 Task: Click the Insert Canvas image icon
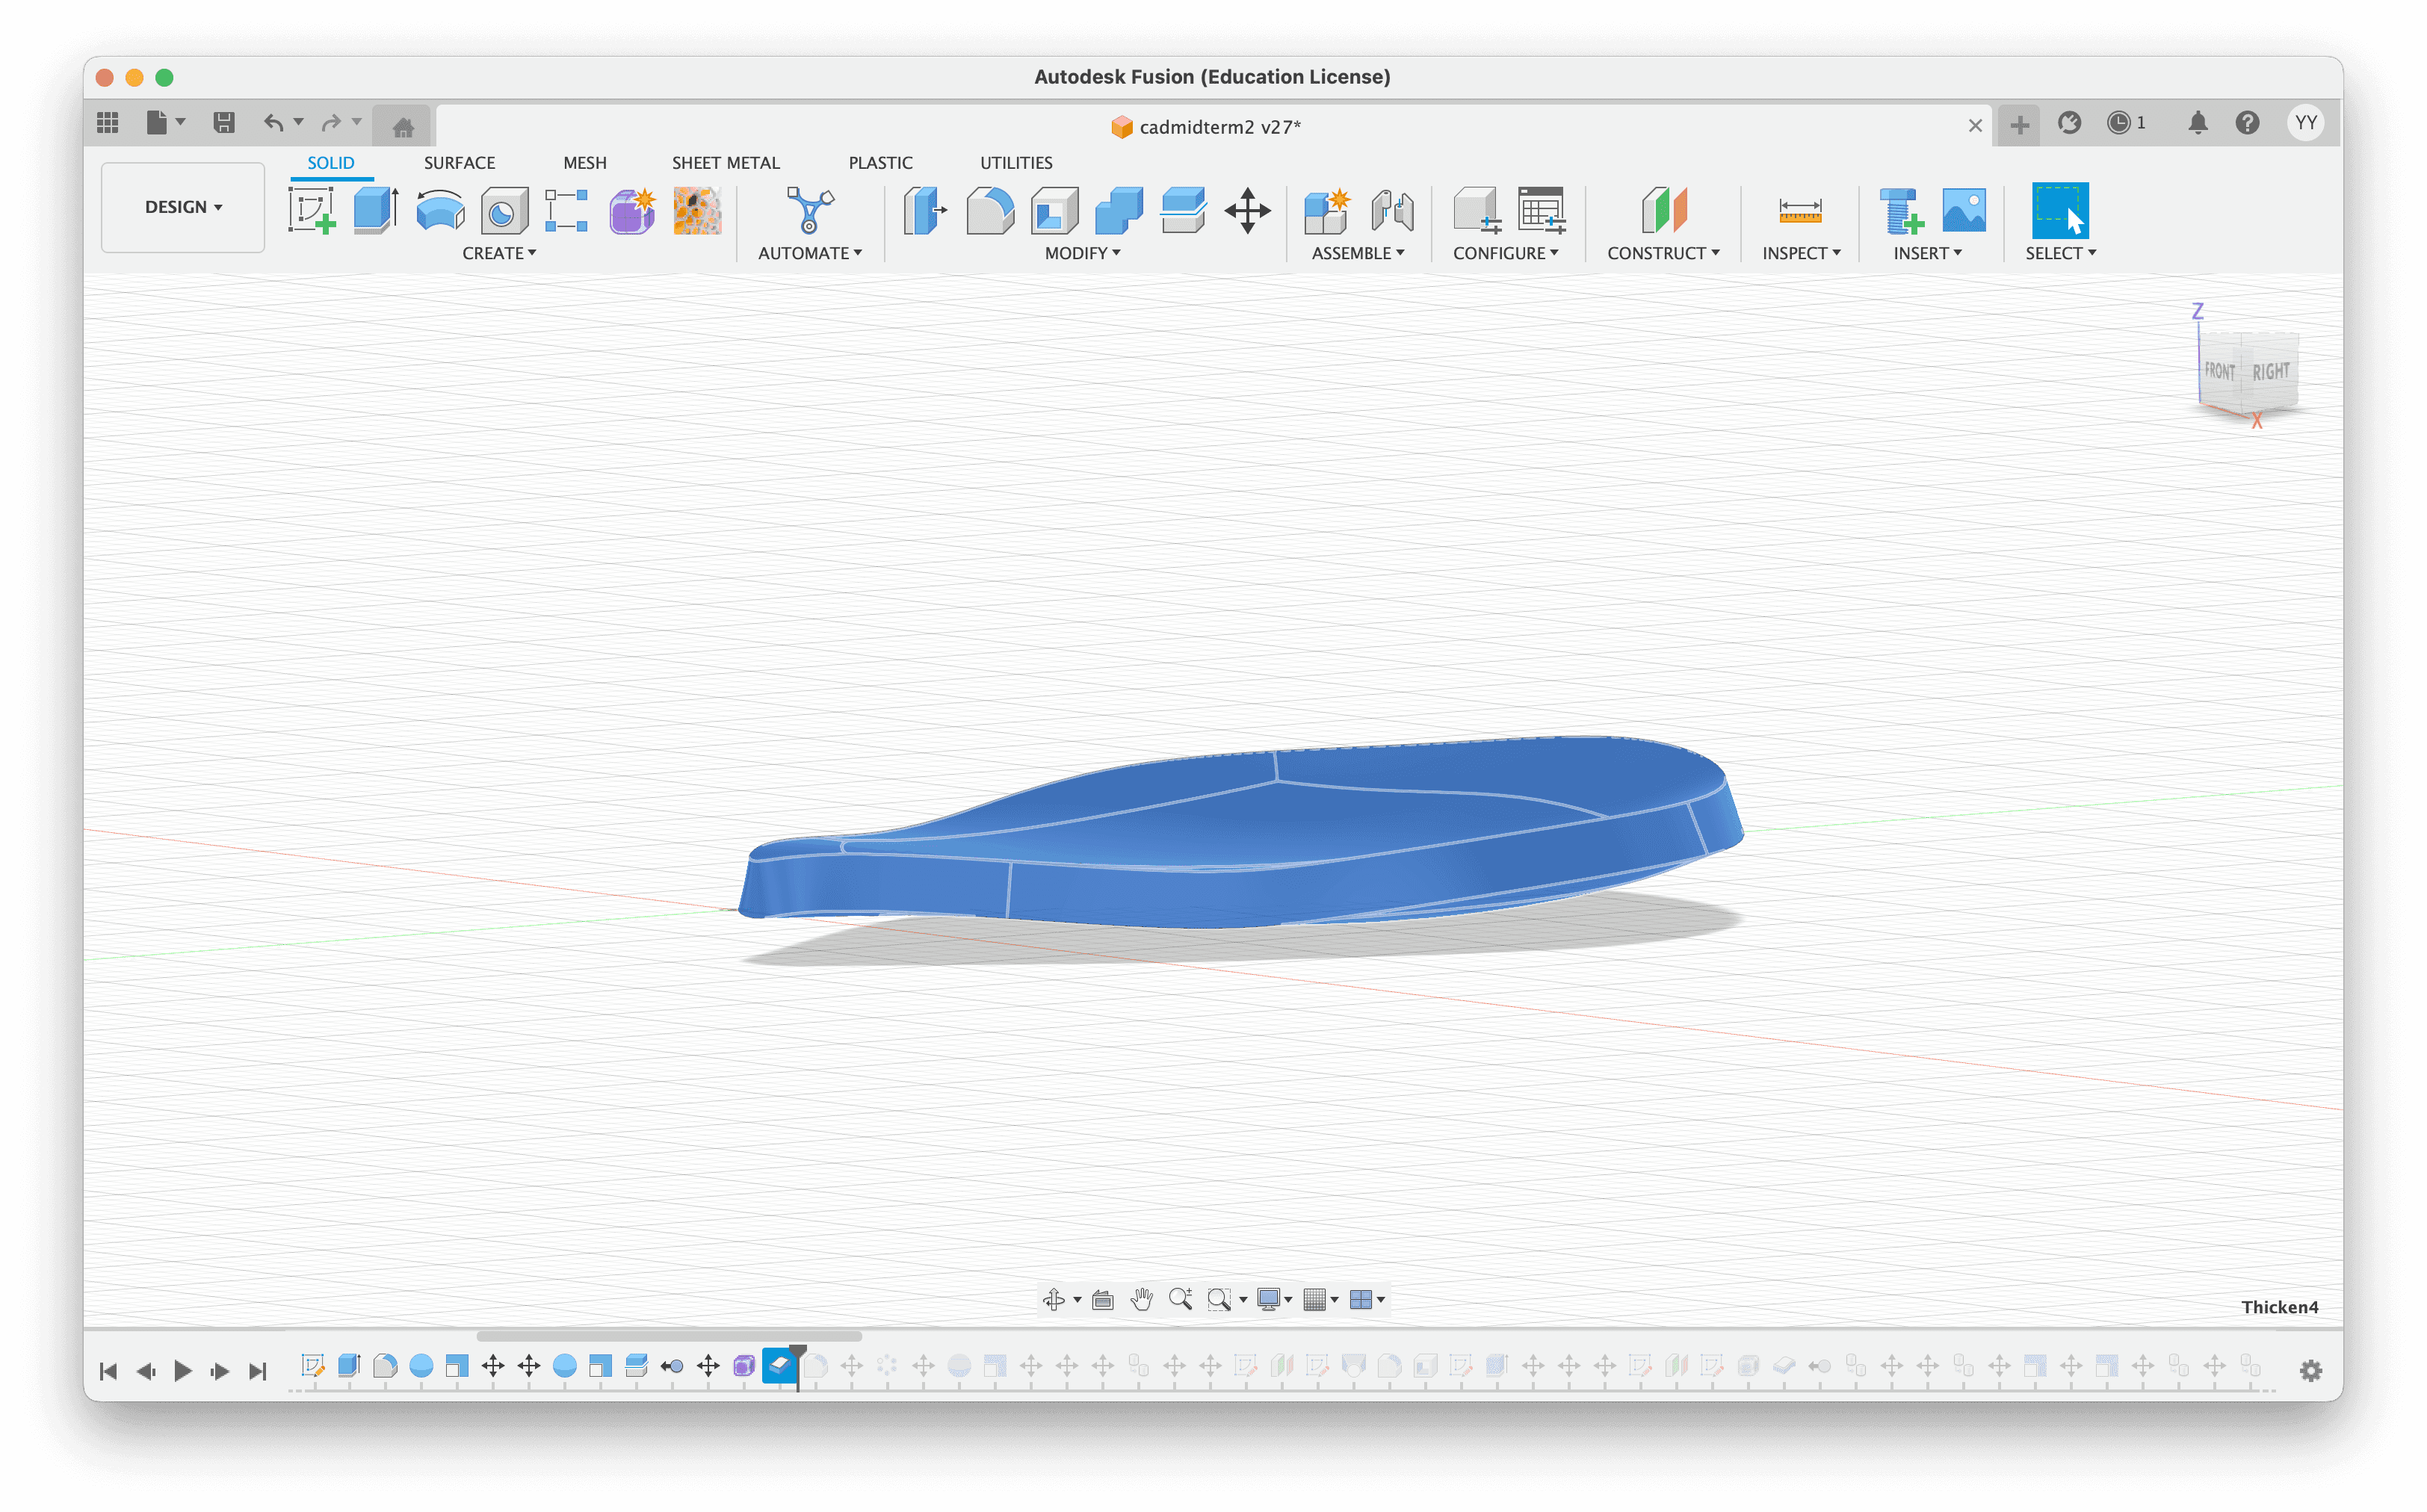point(1963,210)
